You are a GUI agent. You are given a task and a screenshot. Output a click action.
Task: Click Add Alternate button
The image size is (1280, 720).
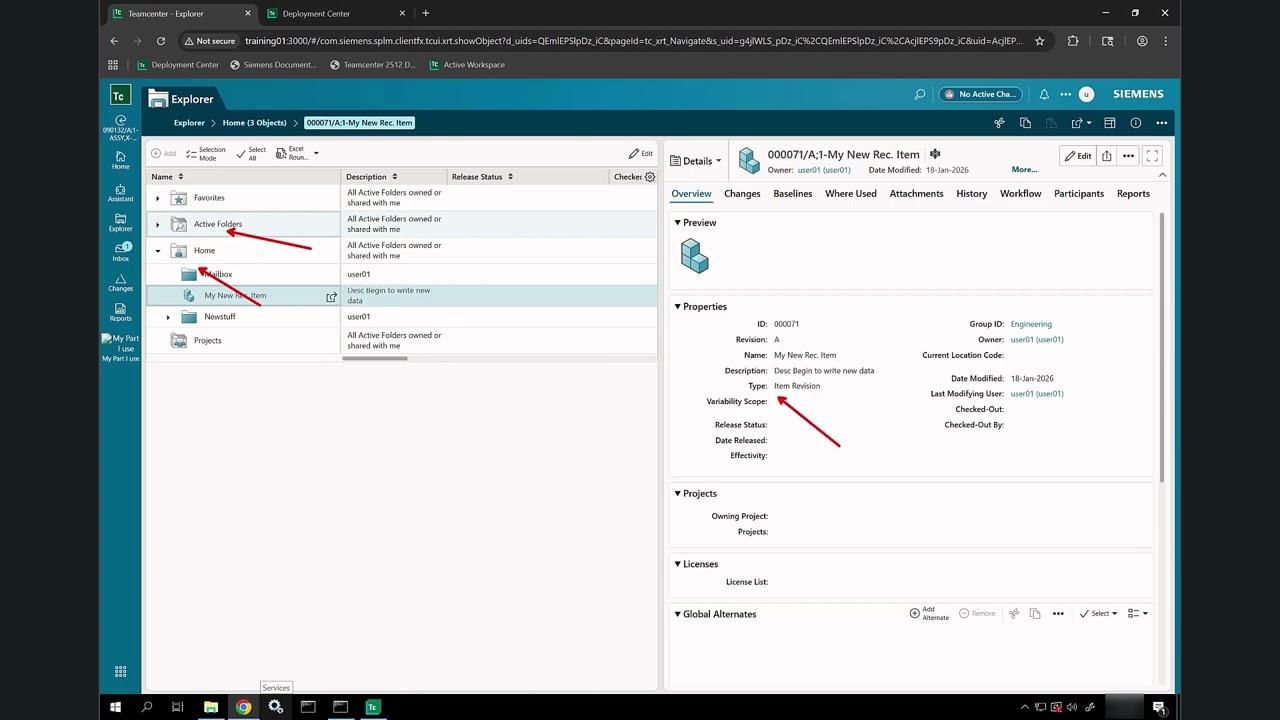point(929,613)
